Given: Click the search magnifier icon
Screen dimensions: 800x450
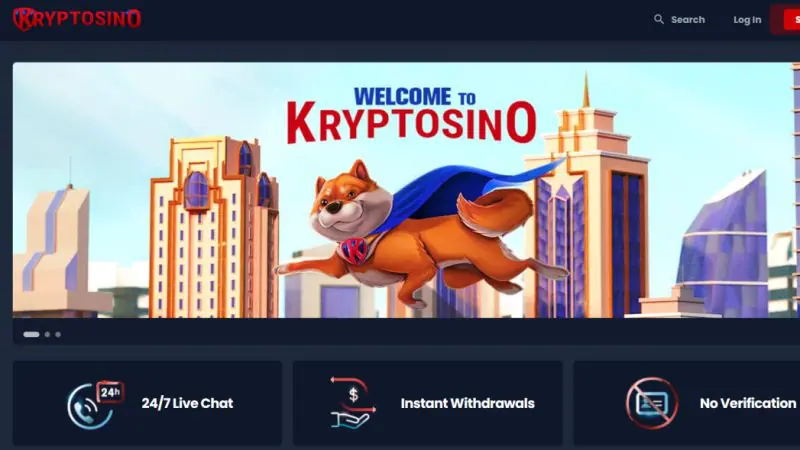Looking at the screenshot, I should [x=659, y=19].
